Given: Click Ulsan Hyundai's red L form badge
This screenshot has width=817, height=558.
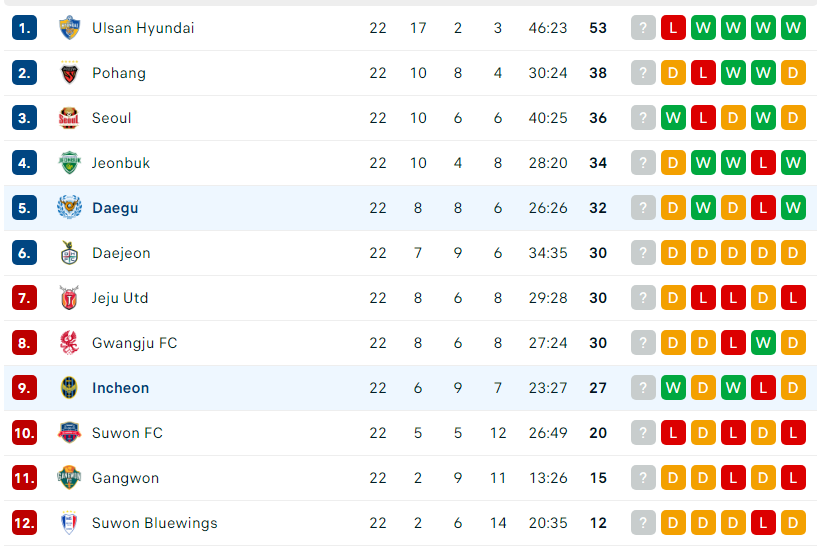Looking at the screenshot, I should click(x=673, y=28).
